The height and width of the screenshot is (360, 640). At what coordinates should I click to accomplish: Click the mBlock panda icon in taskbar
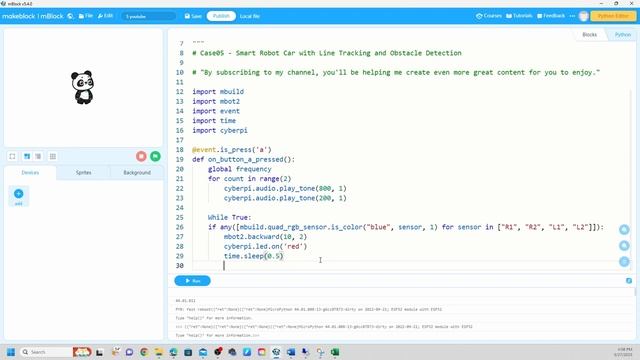tap(276, 352)
